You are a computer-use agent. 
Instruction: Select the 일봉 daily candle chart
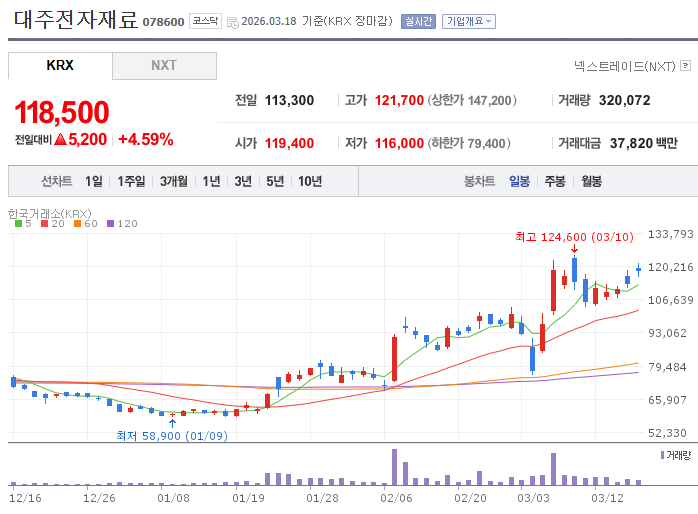(x=519, y=181)
